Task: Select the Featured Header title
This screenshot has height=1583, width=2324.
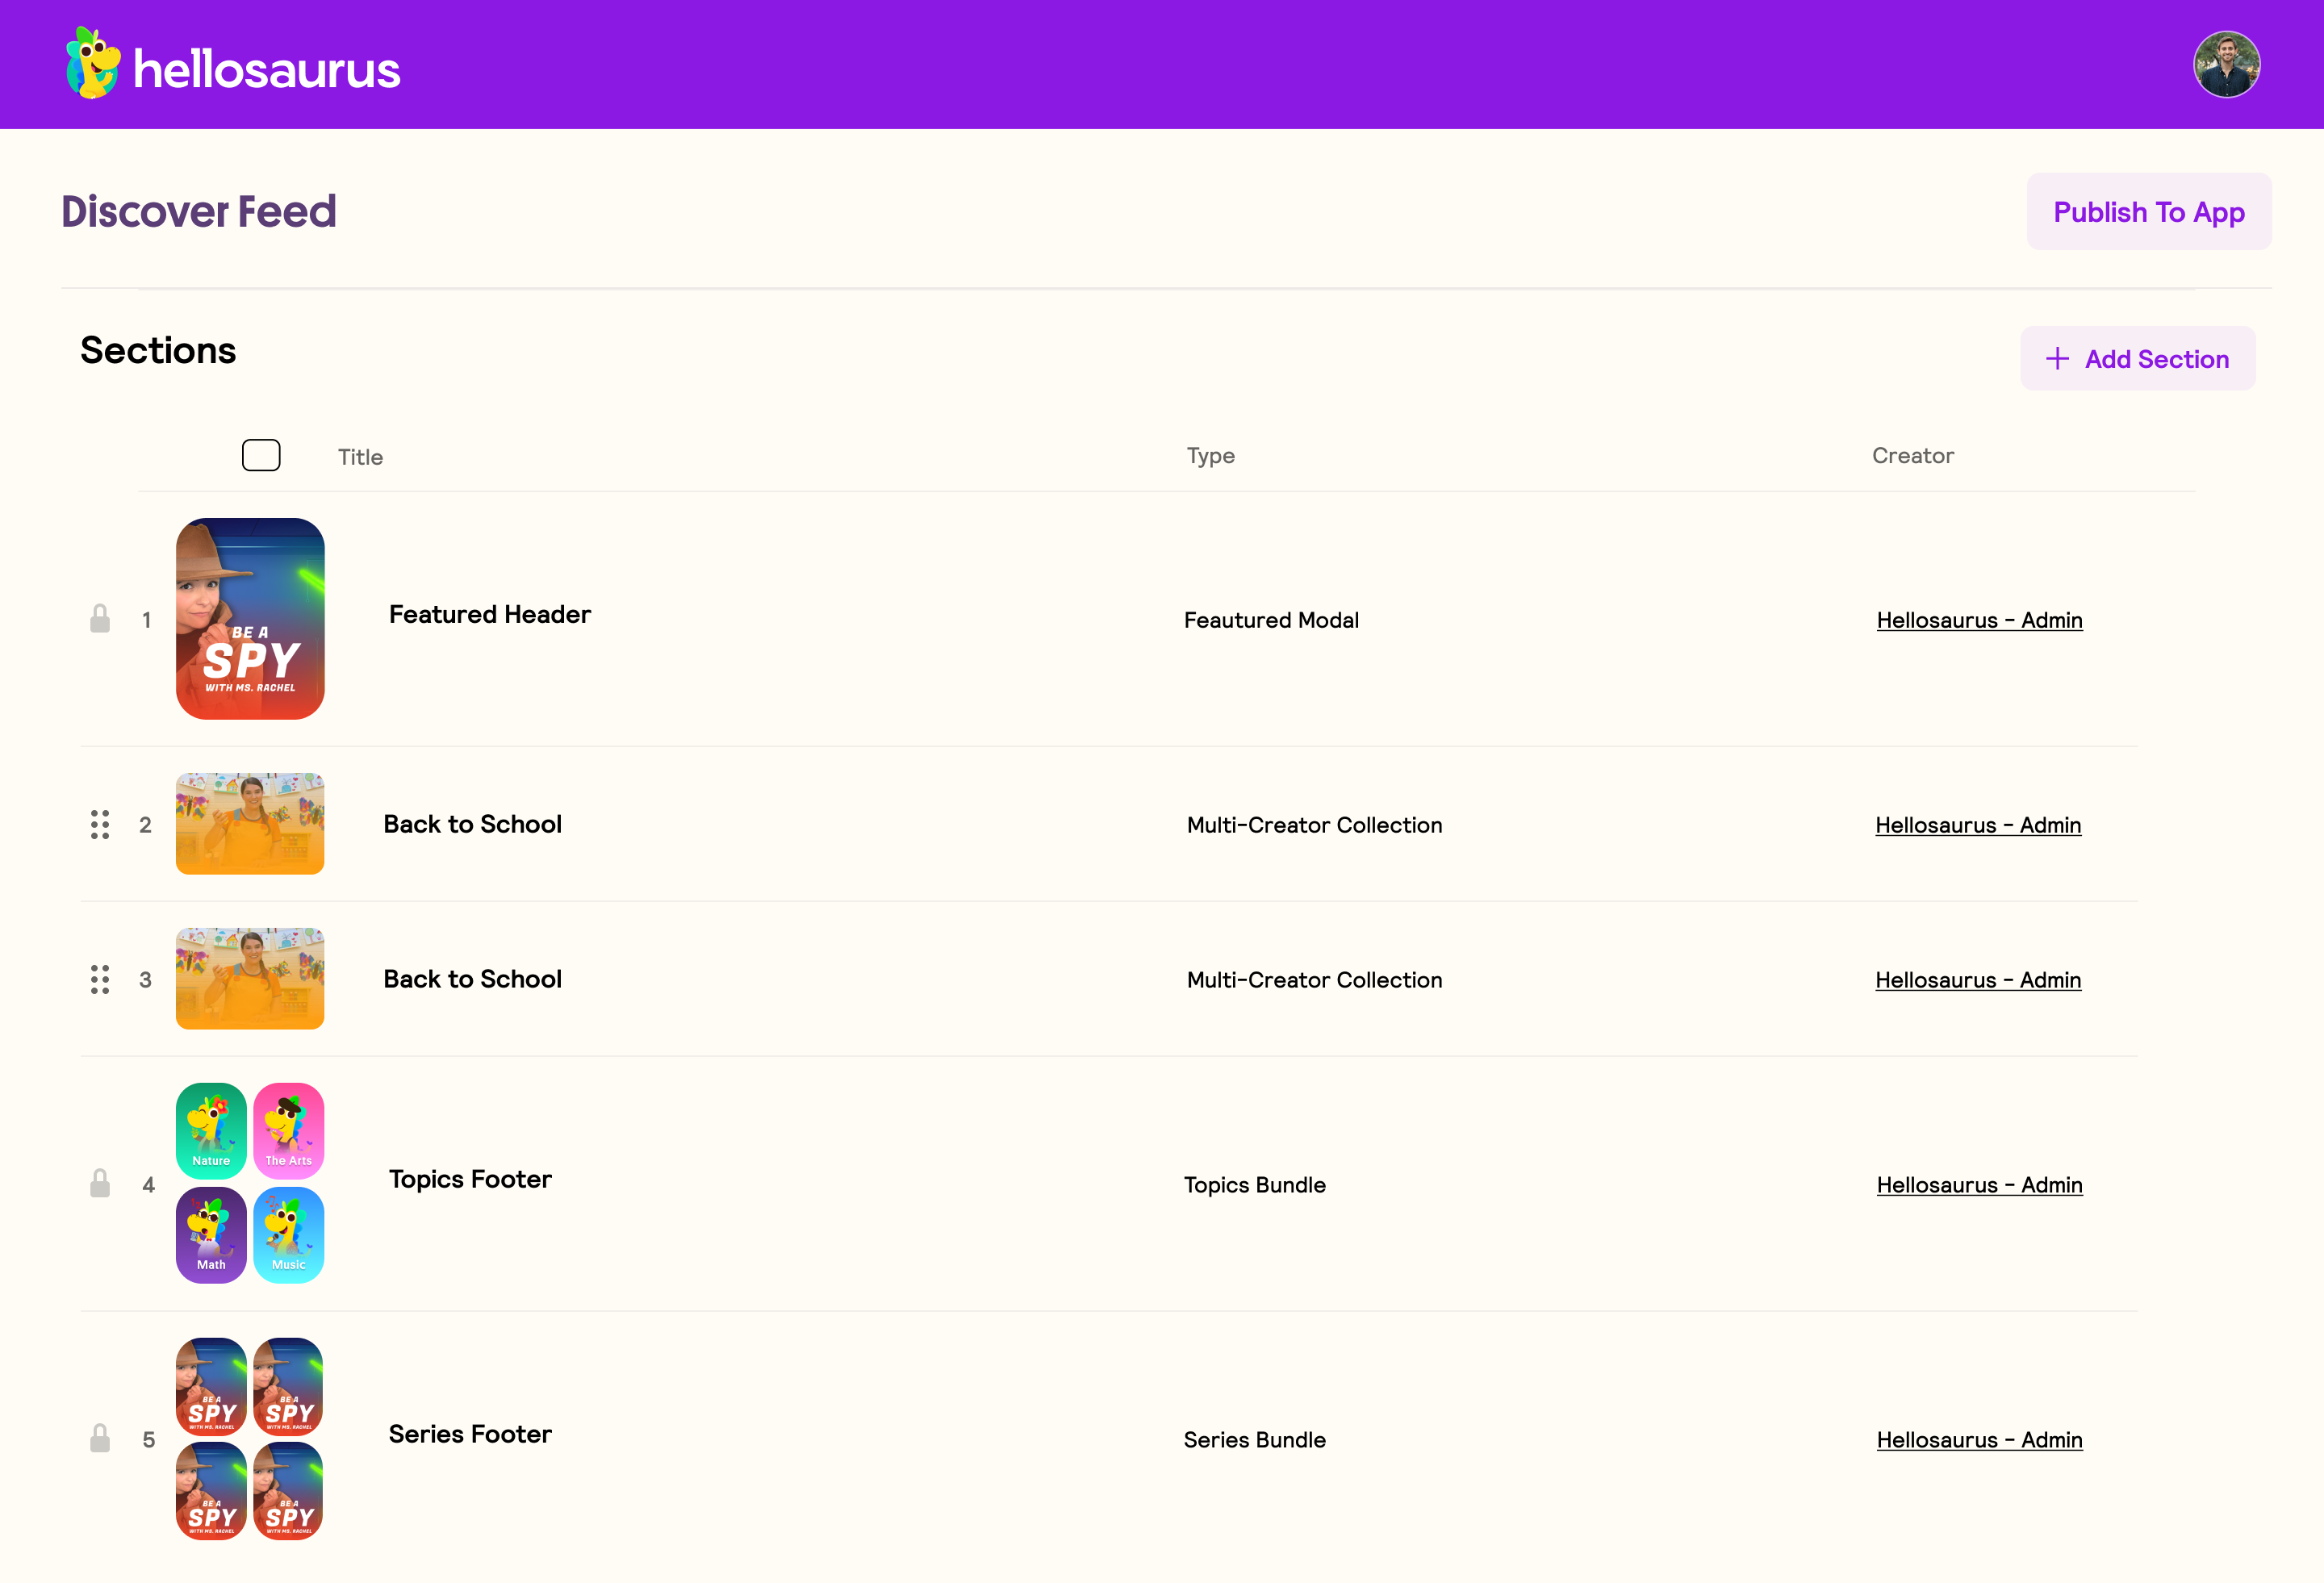Action: [489, 614]
